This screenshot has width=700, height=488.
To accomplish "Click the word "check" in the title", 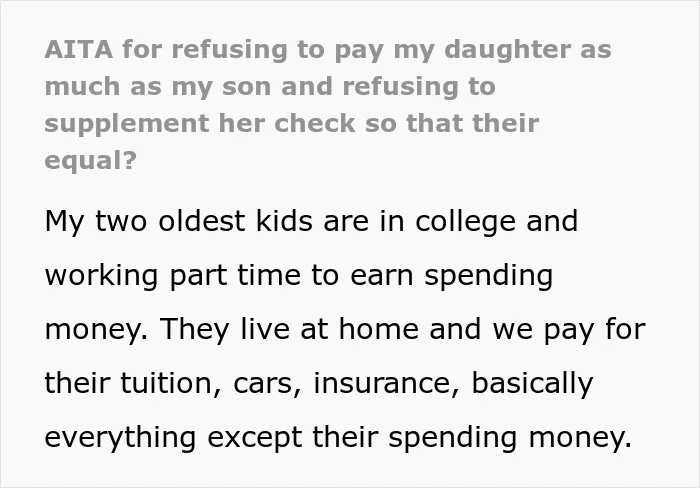I will (315, 123).
